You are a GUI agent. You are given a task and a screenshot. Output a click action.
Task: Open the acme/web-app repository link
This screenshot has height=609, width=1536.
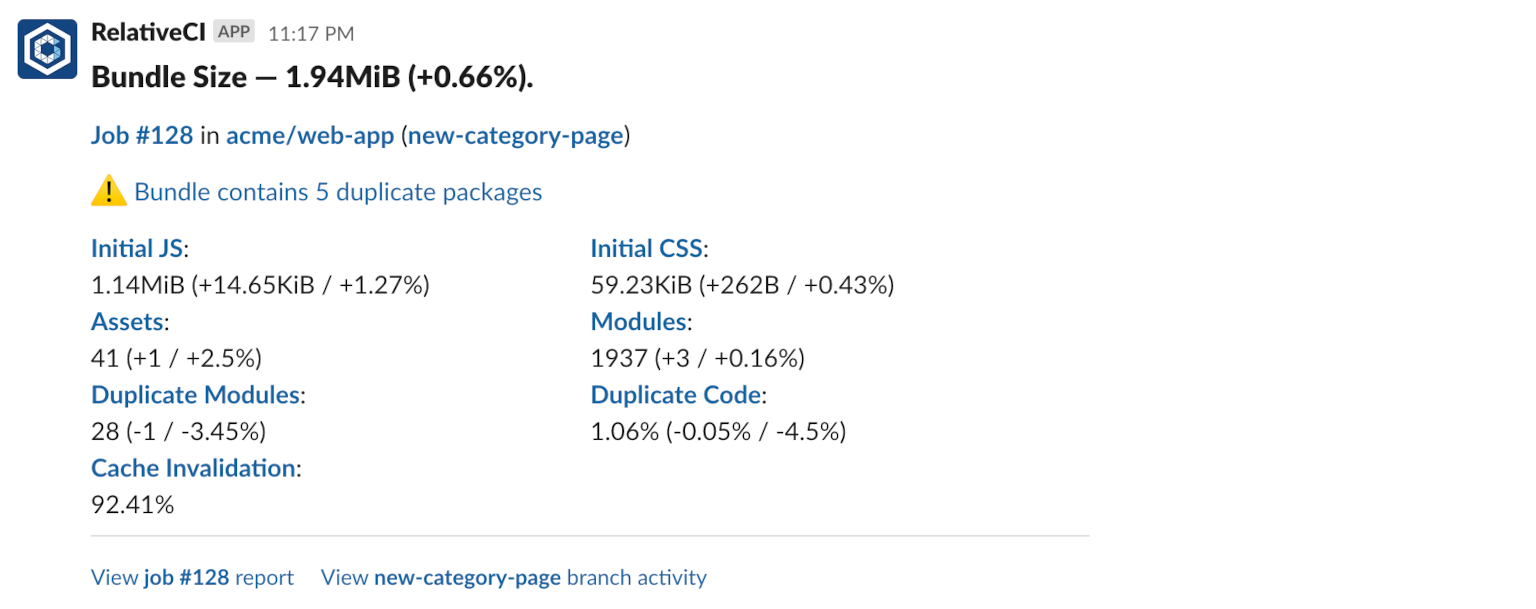310,136
